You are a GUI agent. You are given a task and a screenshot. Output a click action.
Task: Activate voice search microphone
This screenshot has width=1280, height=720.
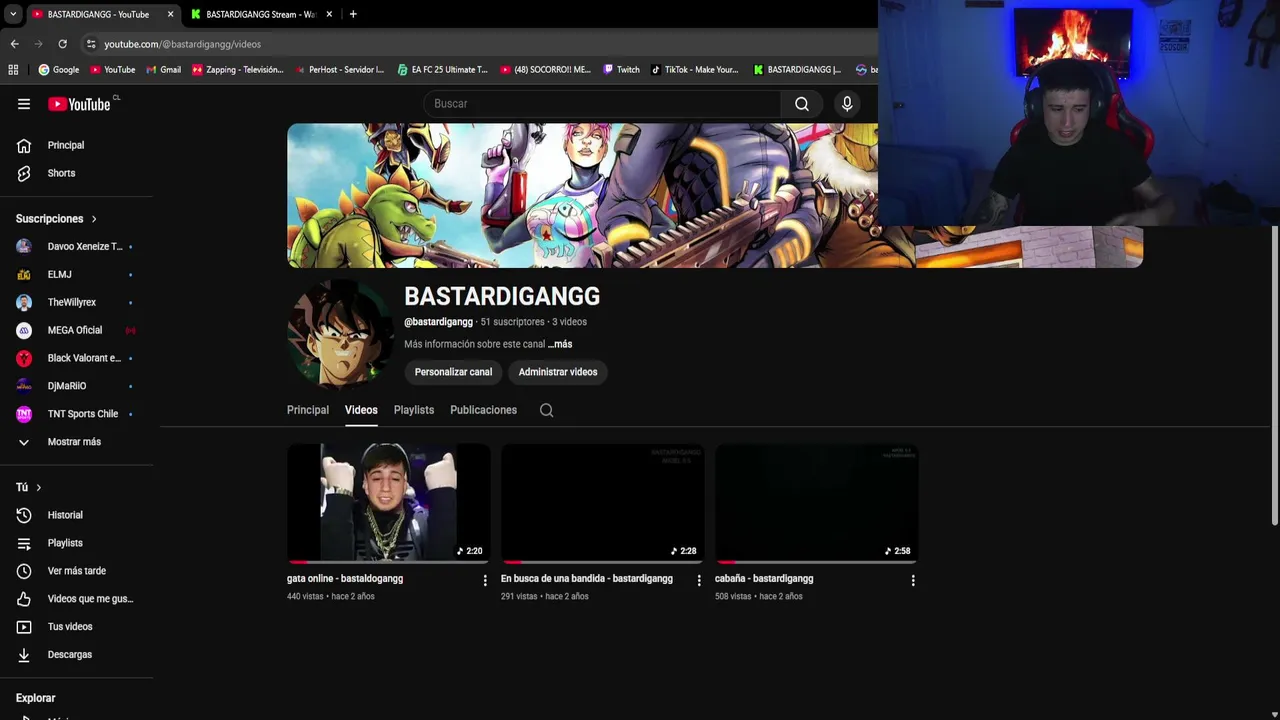(x=847, y=104)
